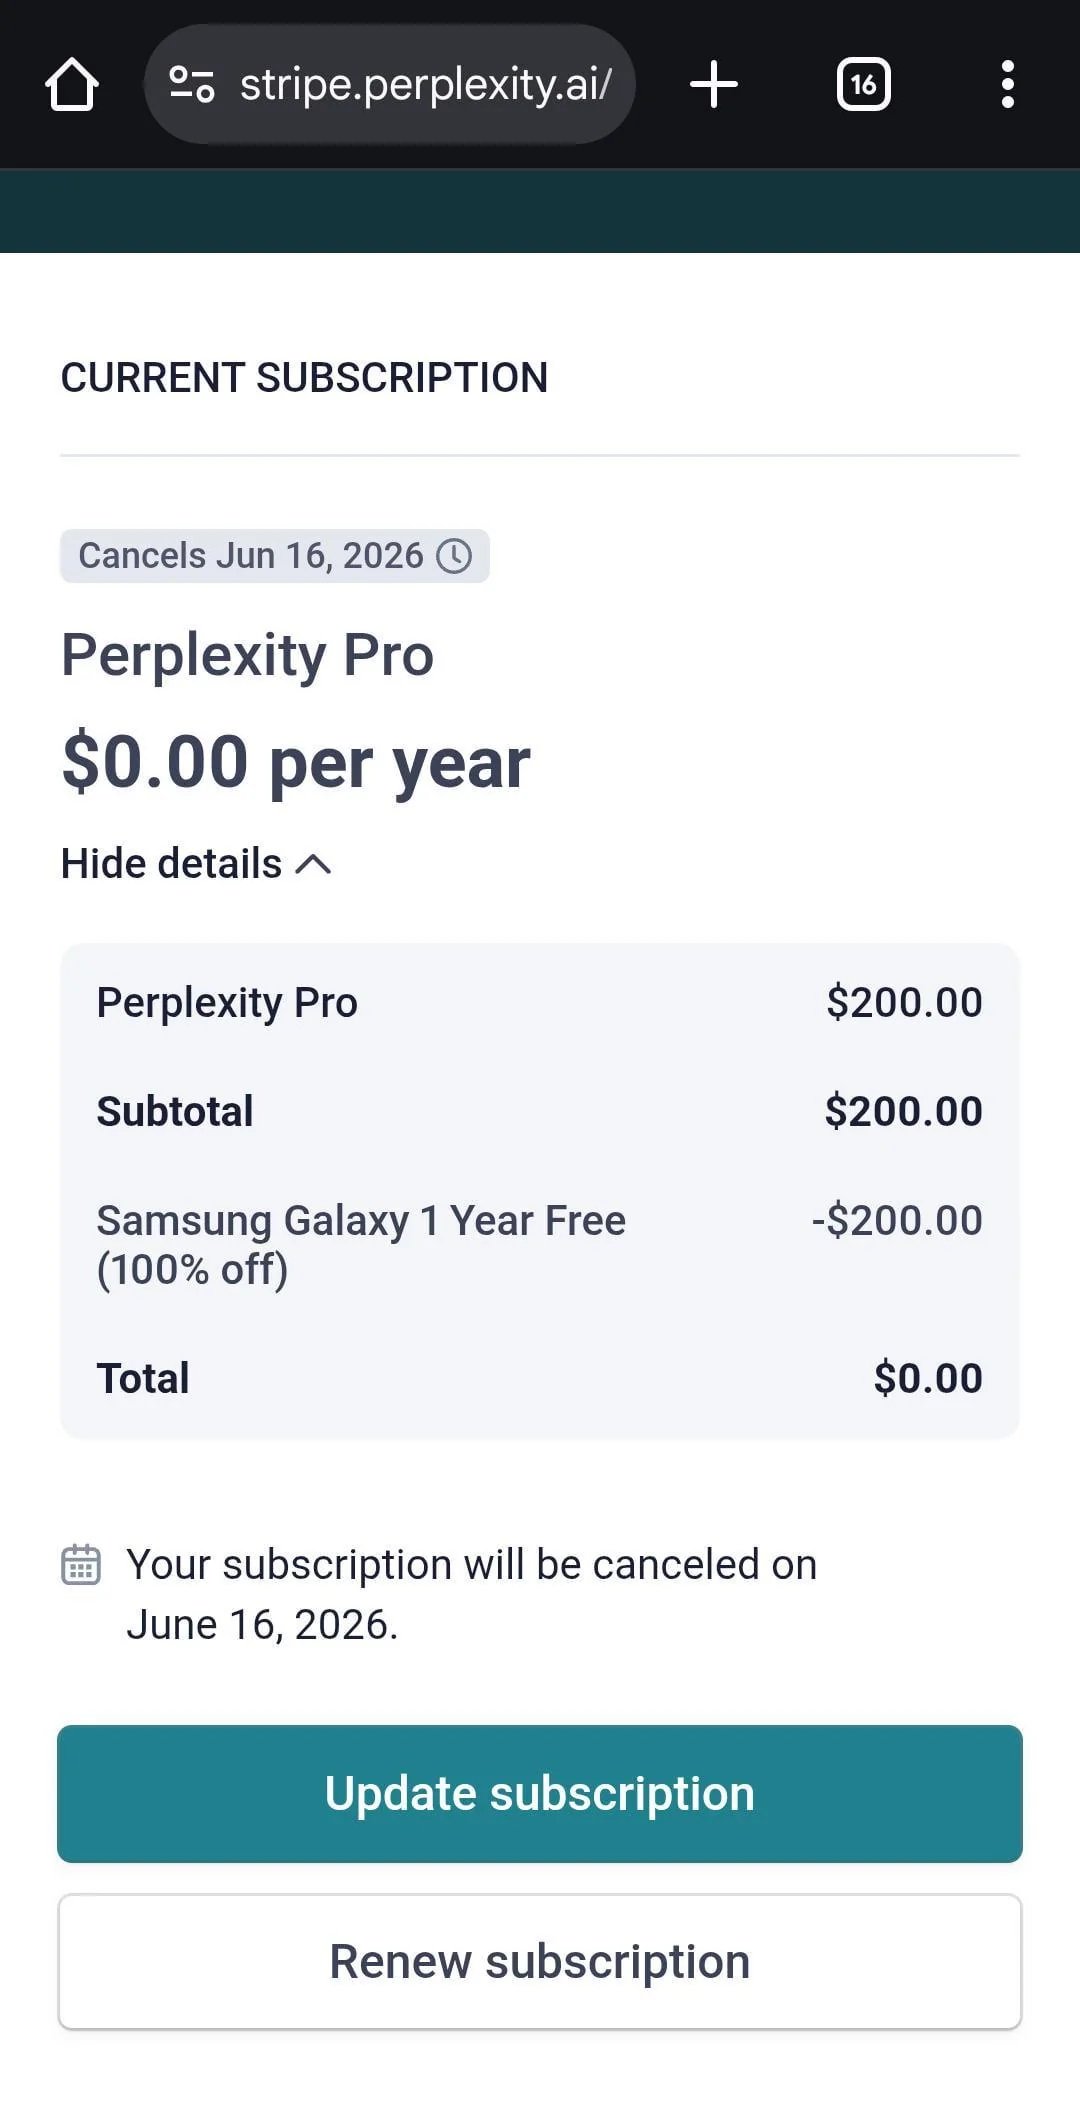This screenshot has height=2115, width=1080.
Task: Open the tab switcher showing 16 tabs
Action: pyautogui.click(x=864, y=84)
